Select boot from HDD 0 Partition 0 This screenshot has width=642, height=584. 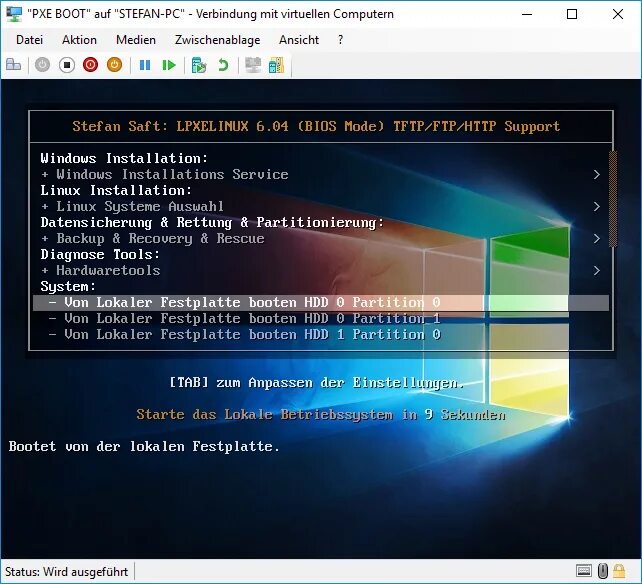coord(320,303)
